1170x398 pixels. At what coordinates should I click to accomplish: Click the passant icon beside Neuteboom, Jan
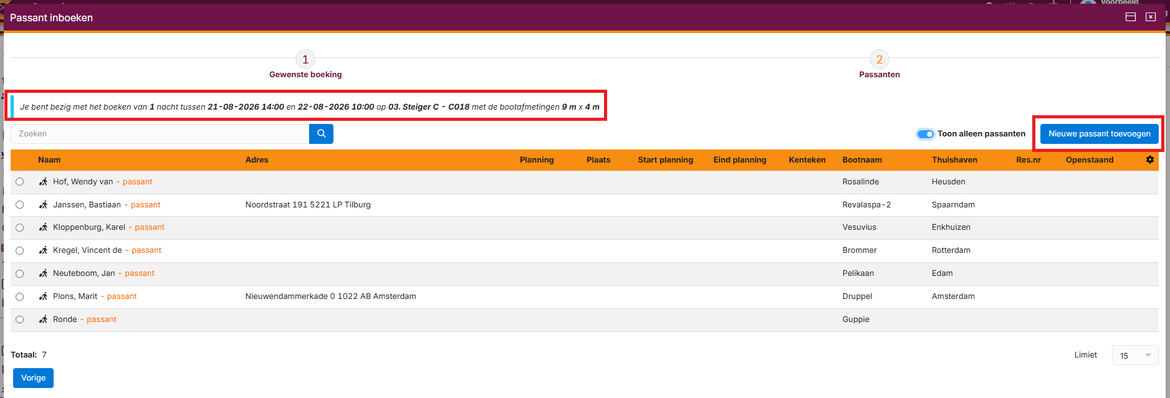43,273
